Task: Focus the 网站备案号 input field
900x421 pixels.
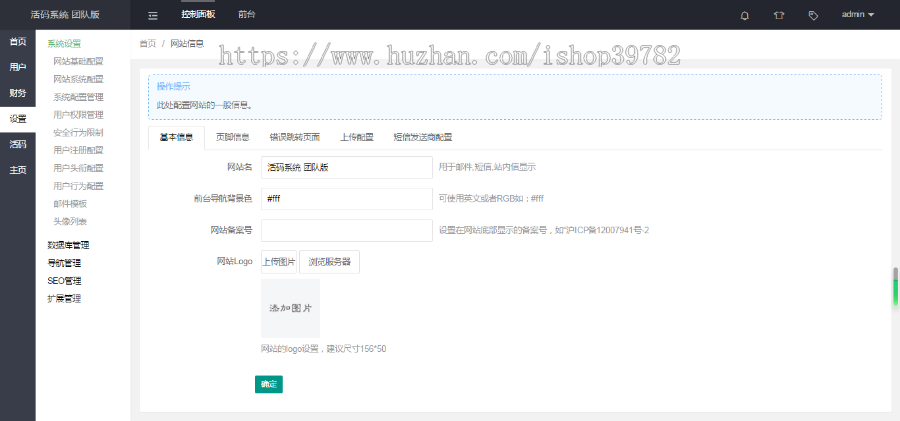Action: coord(347,230)
